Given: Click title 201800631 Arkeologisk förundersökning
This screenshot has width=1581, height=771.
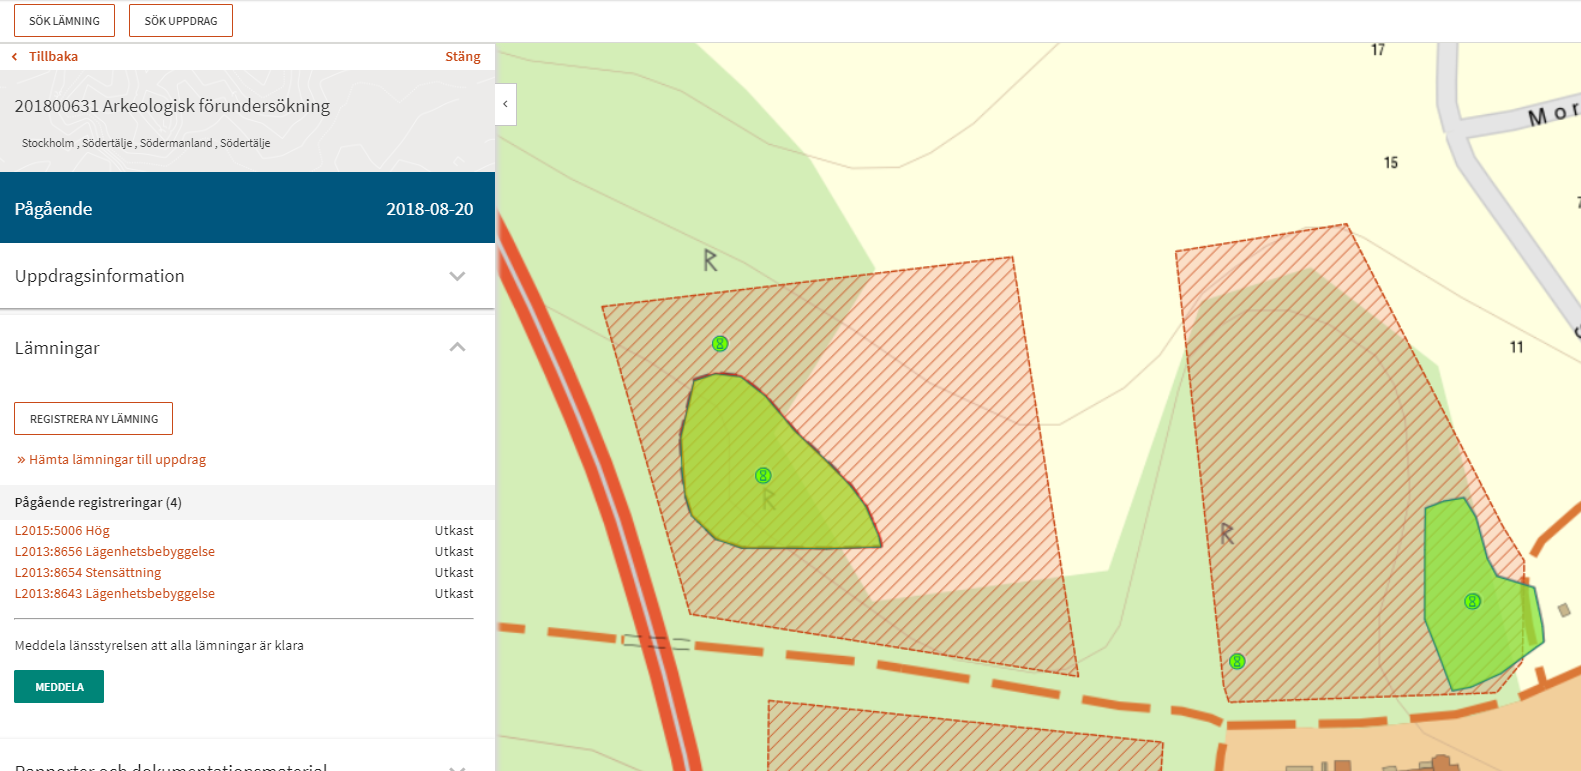Looking at the screenshot, I should 172,106.
